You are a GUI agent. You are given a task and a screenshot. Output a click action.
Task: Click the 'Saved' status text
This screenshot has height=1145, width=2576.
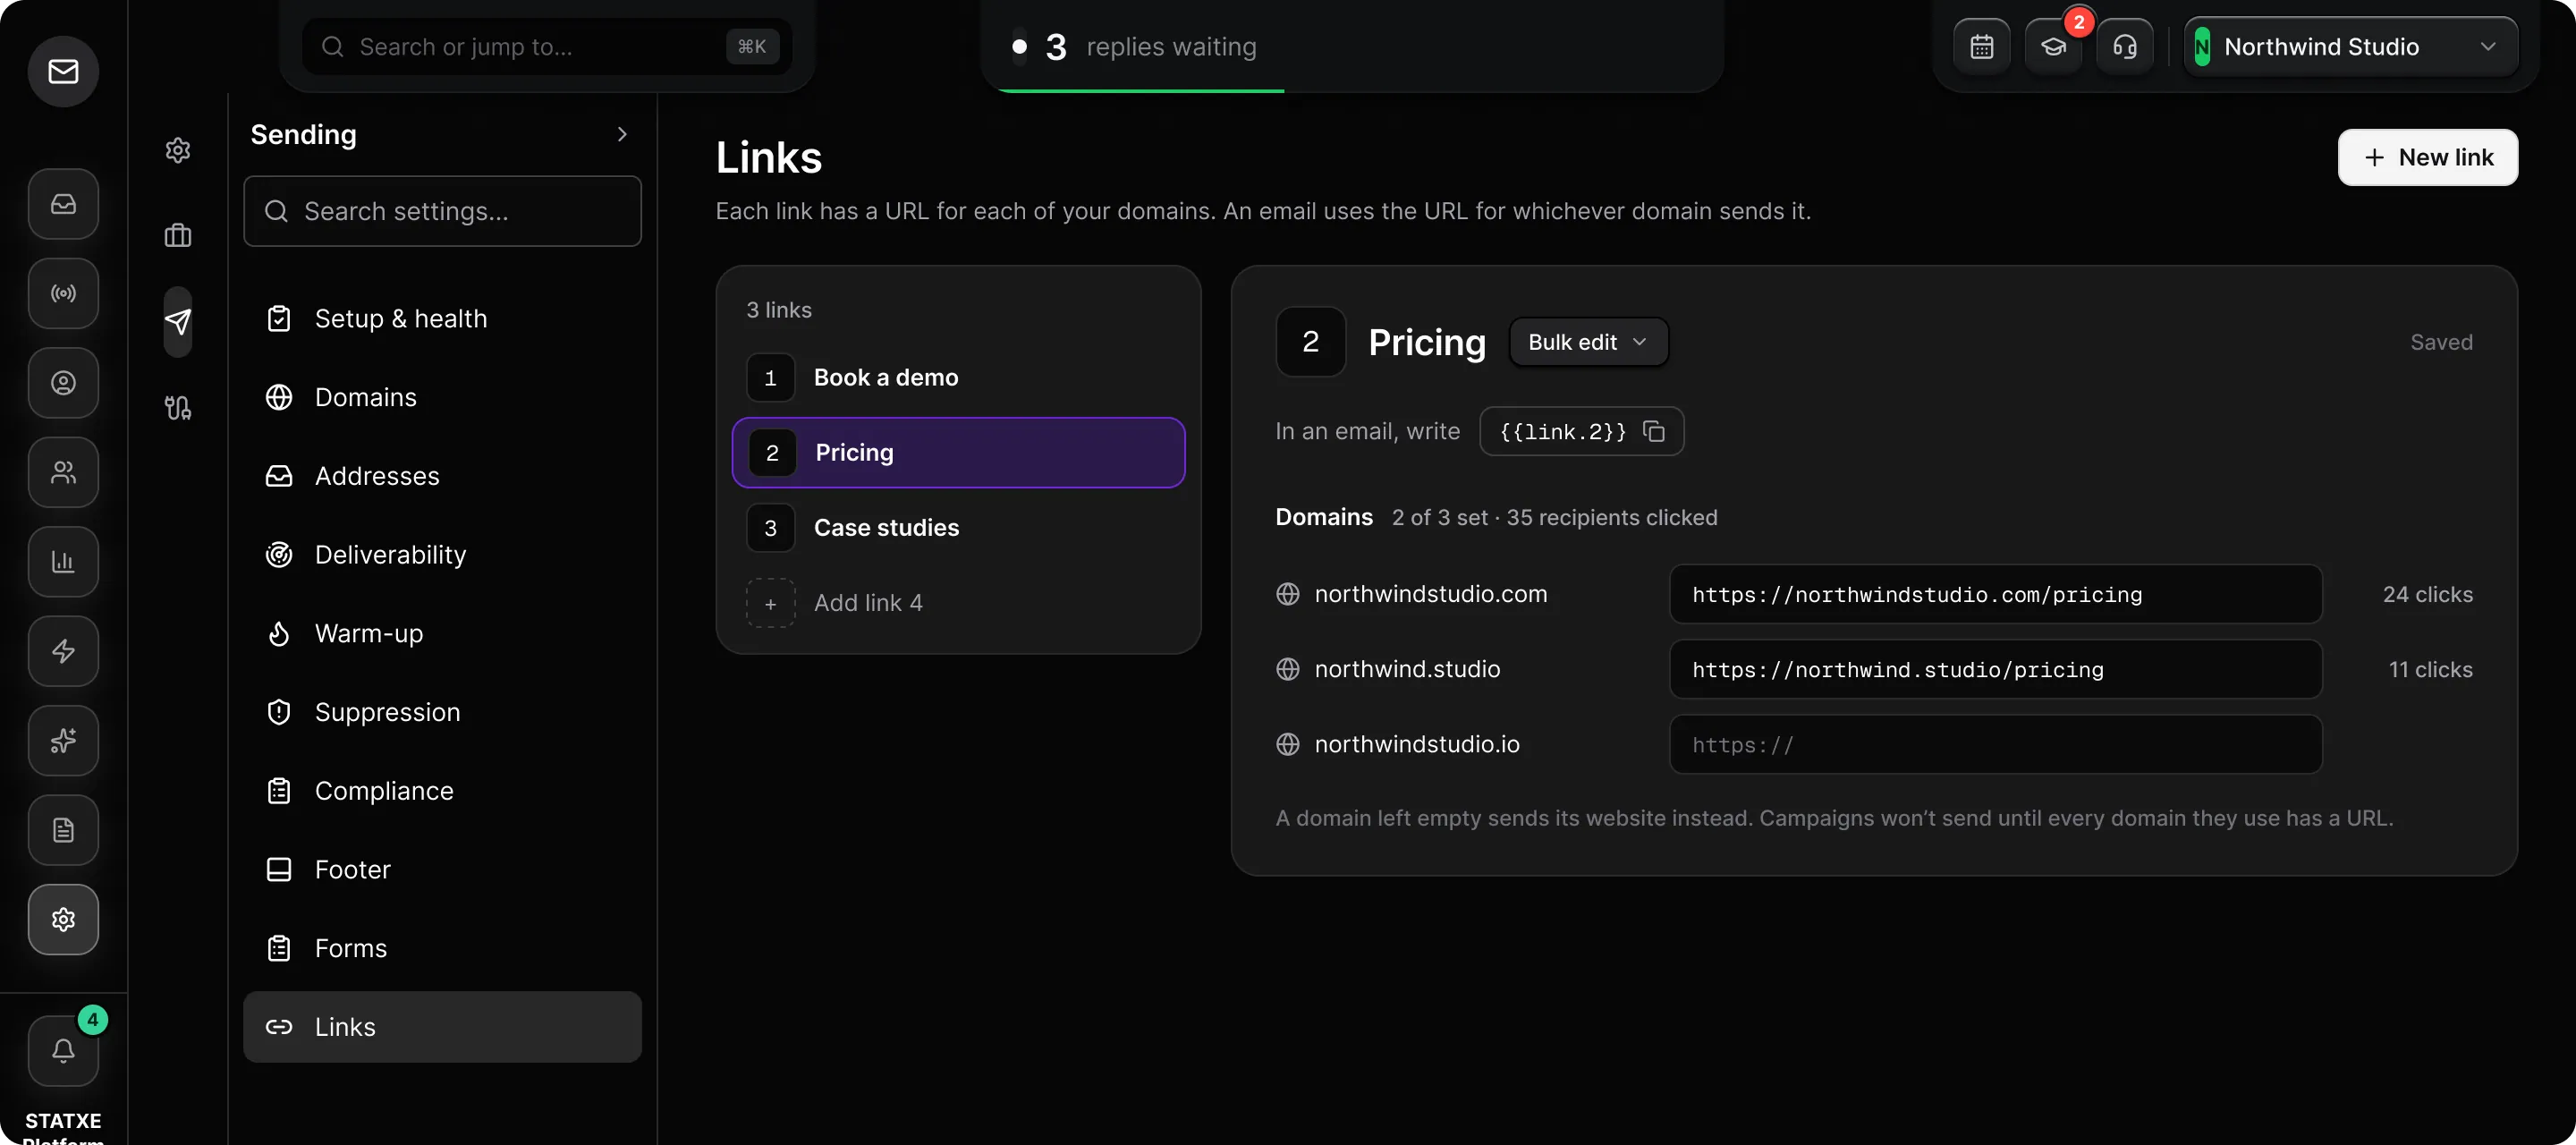(2441, 342)
